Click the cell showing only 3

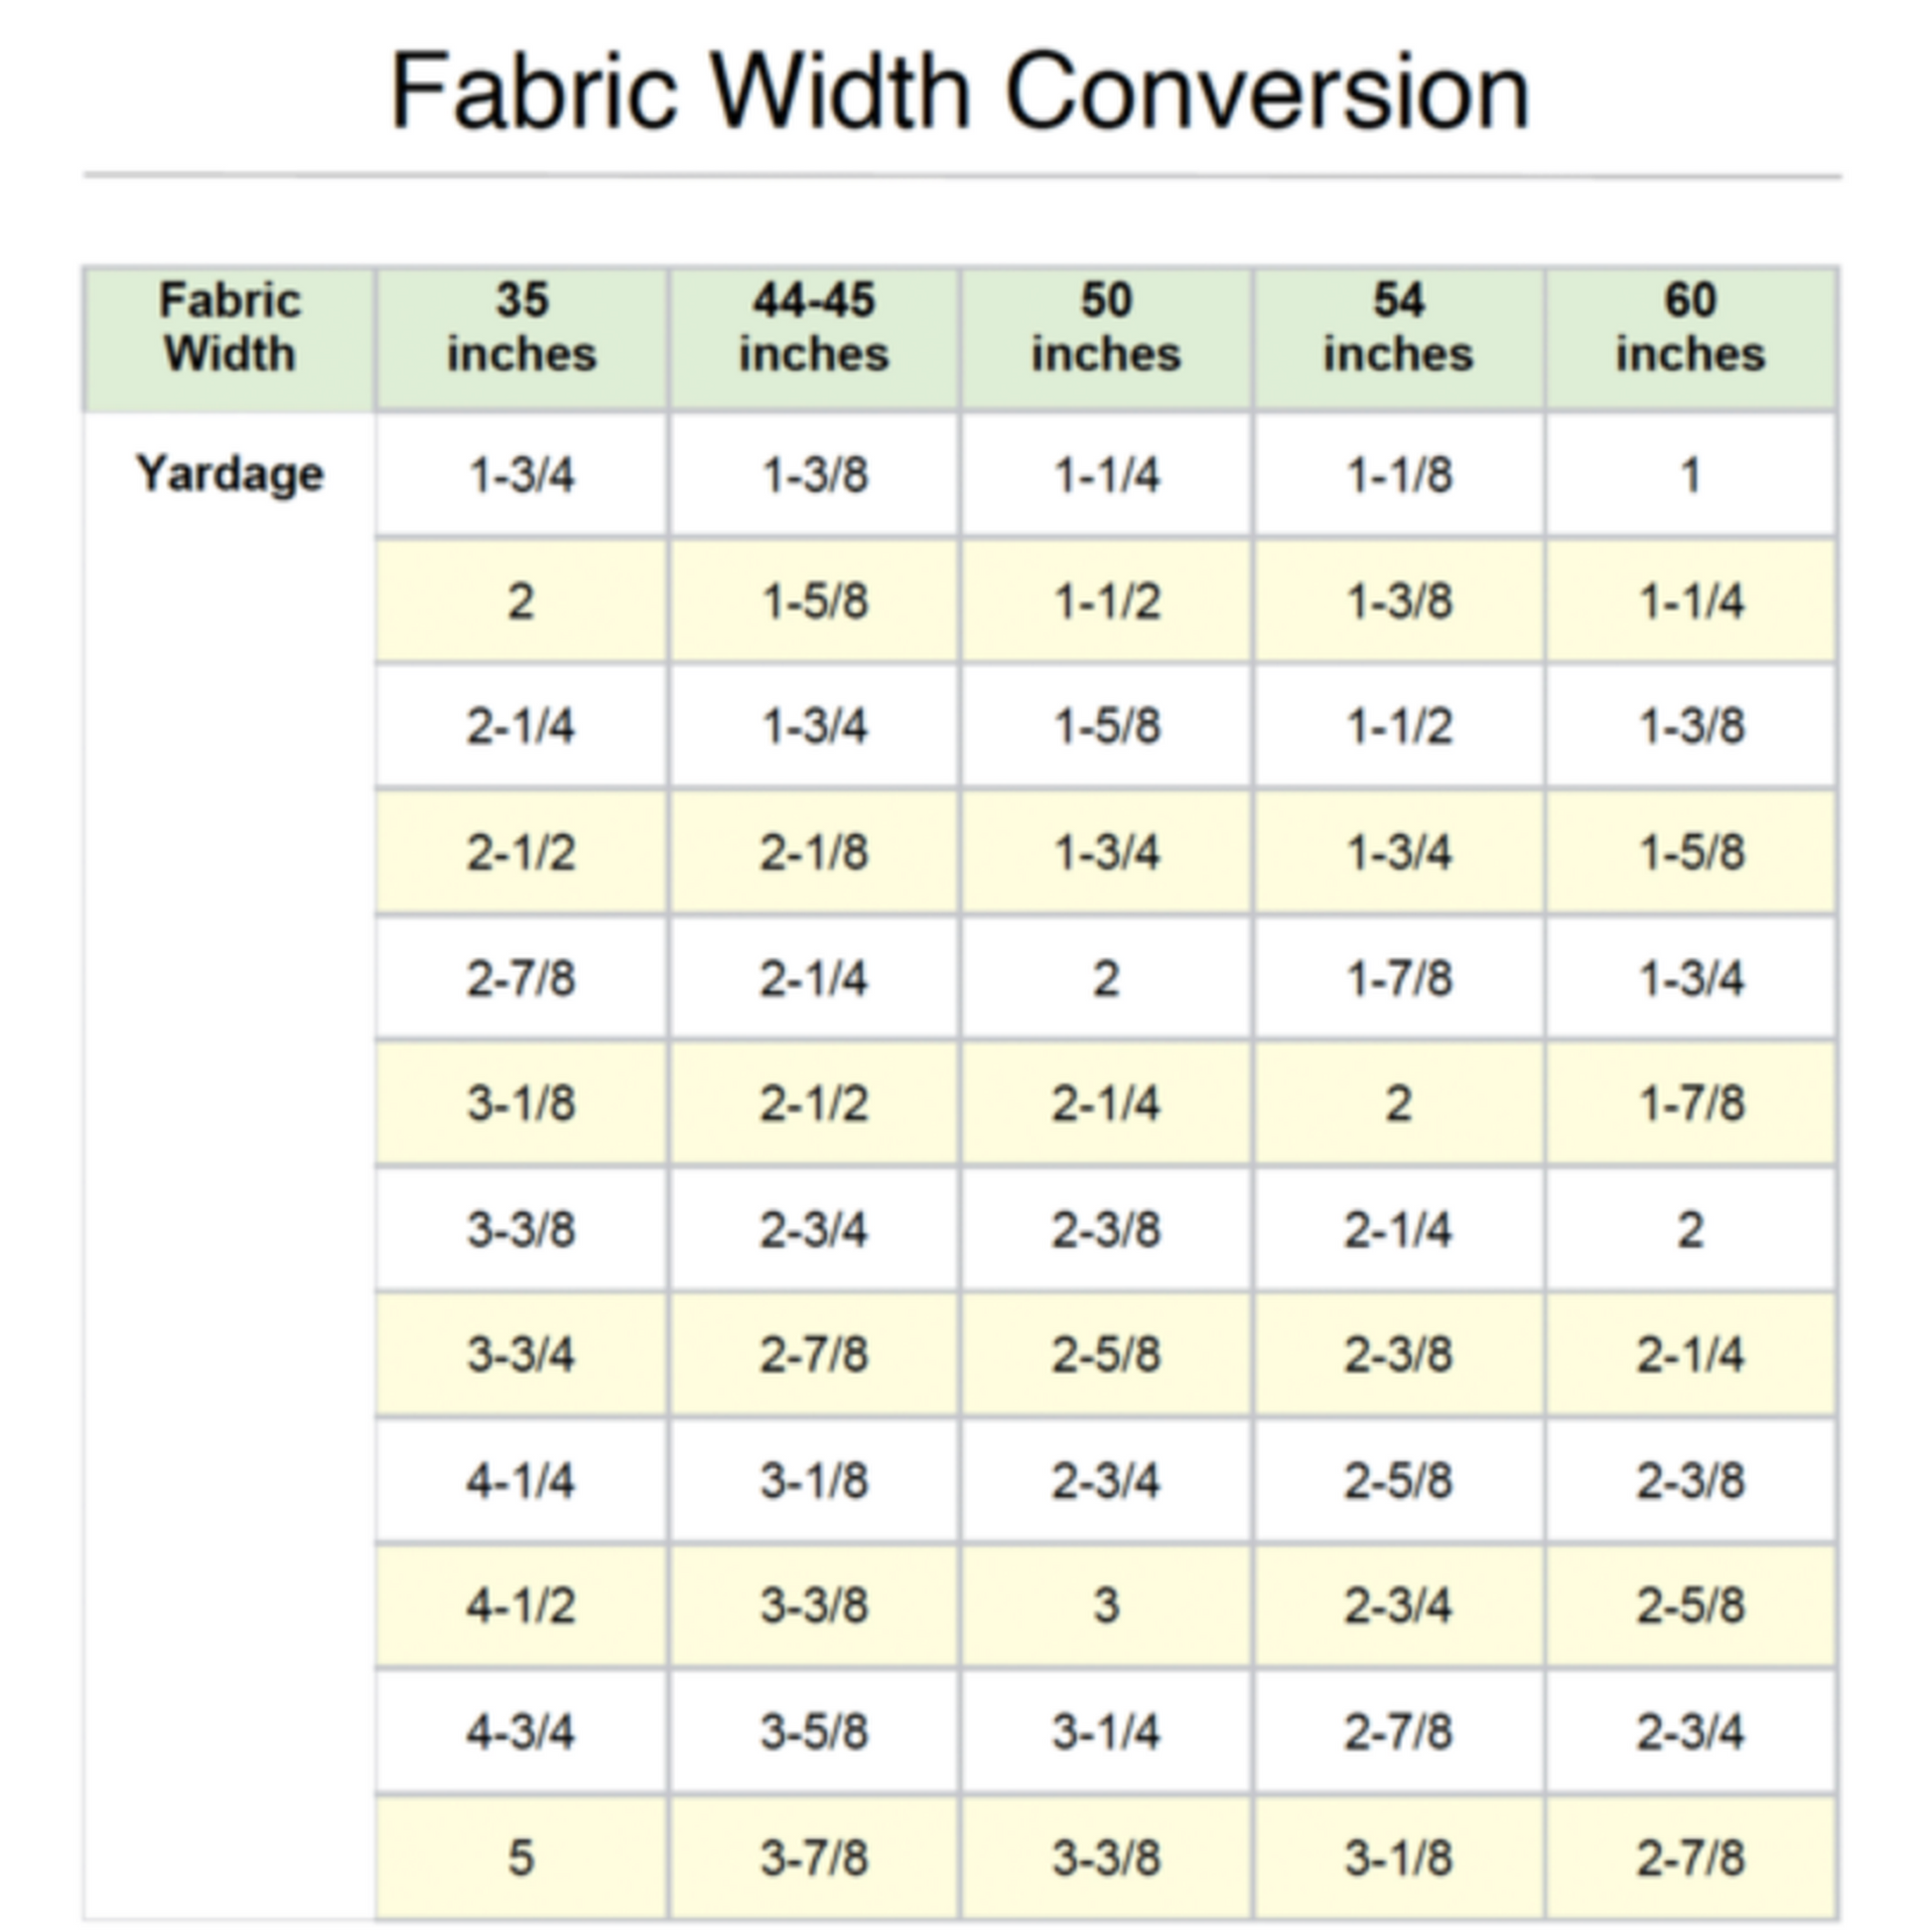1106,1605
